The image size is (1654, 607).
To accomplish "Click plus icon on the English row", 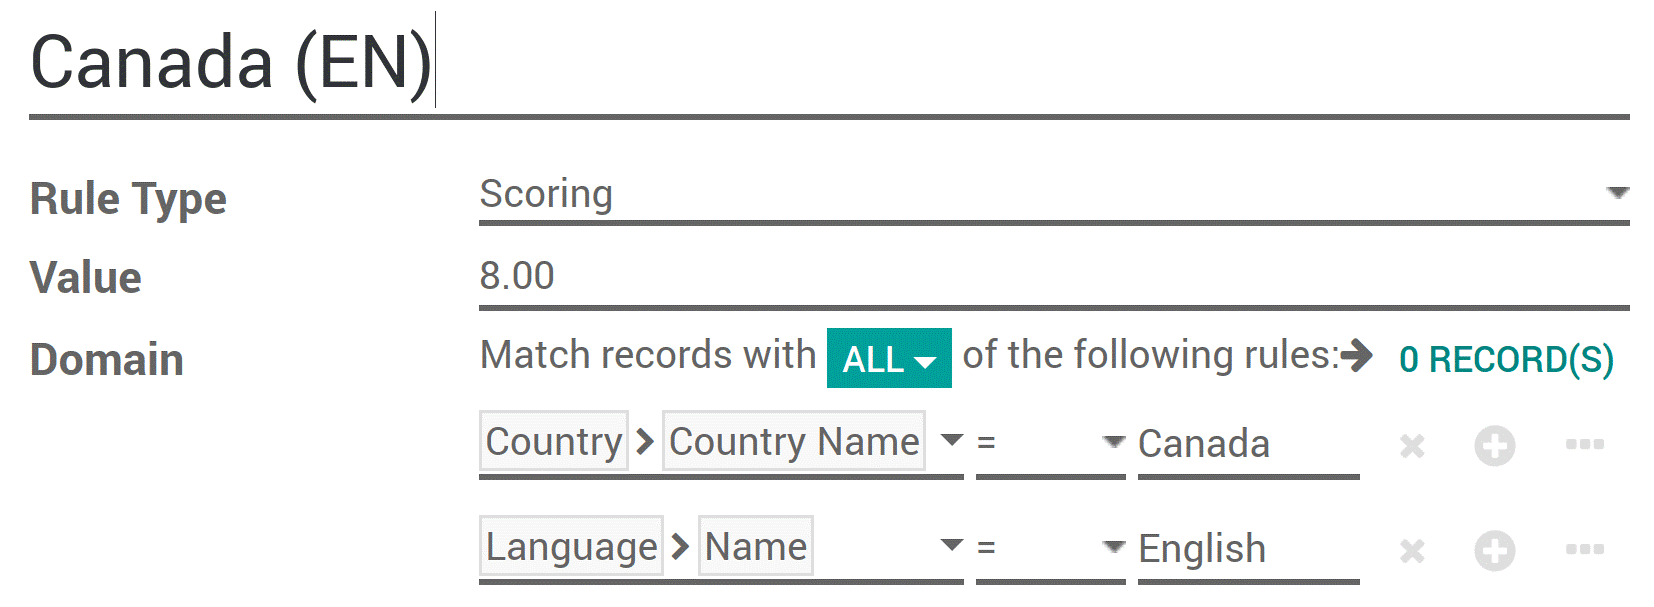I will click(1494, 550).
